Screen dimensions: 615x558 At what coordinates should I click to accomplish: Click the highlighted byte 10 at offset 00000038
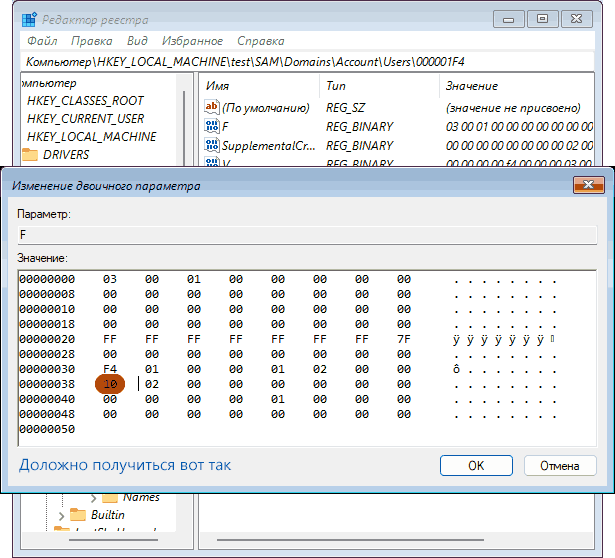tap(110, 384)
